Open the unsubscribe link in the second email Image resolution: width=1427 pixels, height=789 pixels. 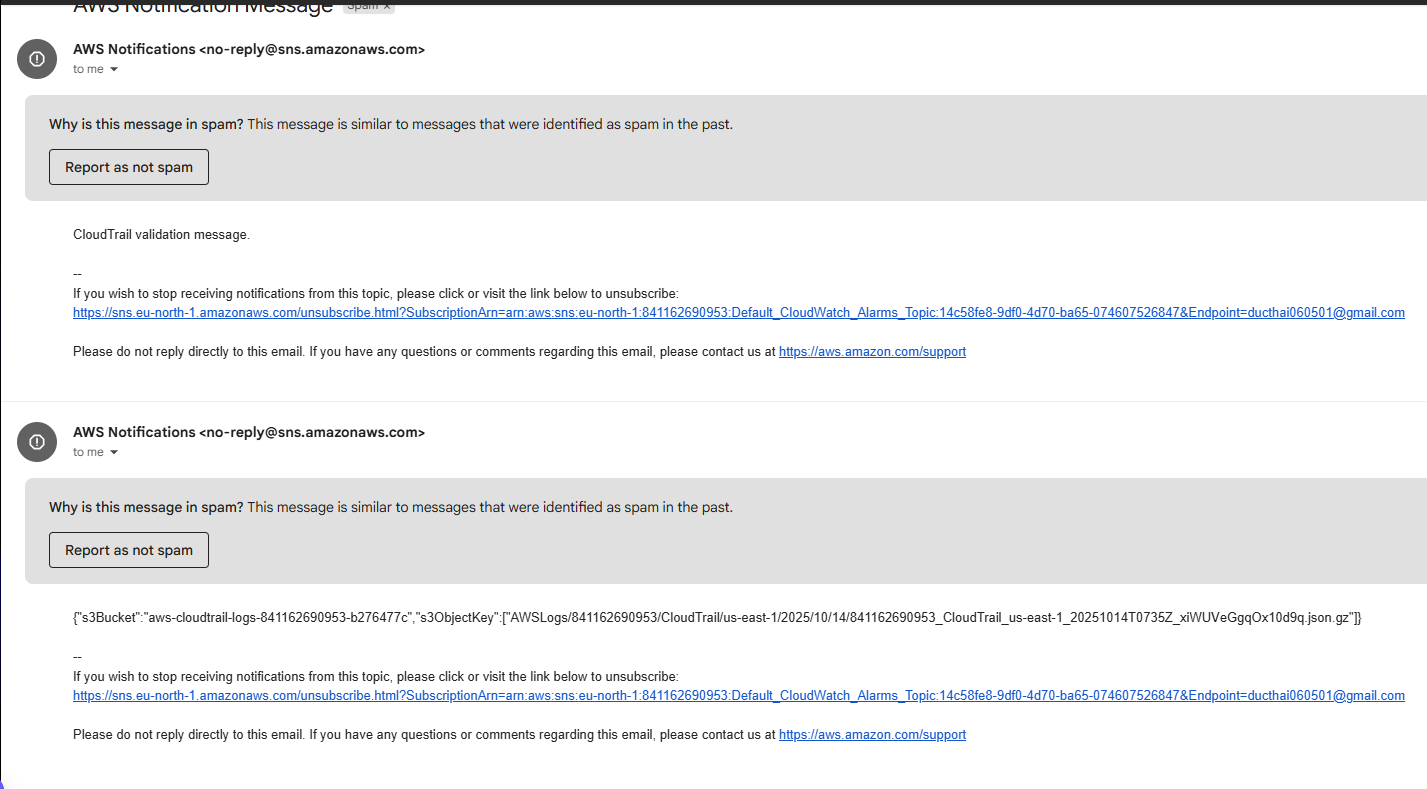coord(738,696)
